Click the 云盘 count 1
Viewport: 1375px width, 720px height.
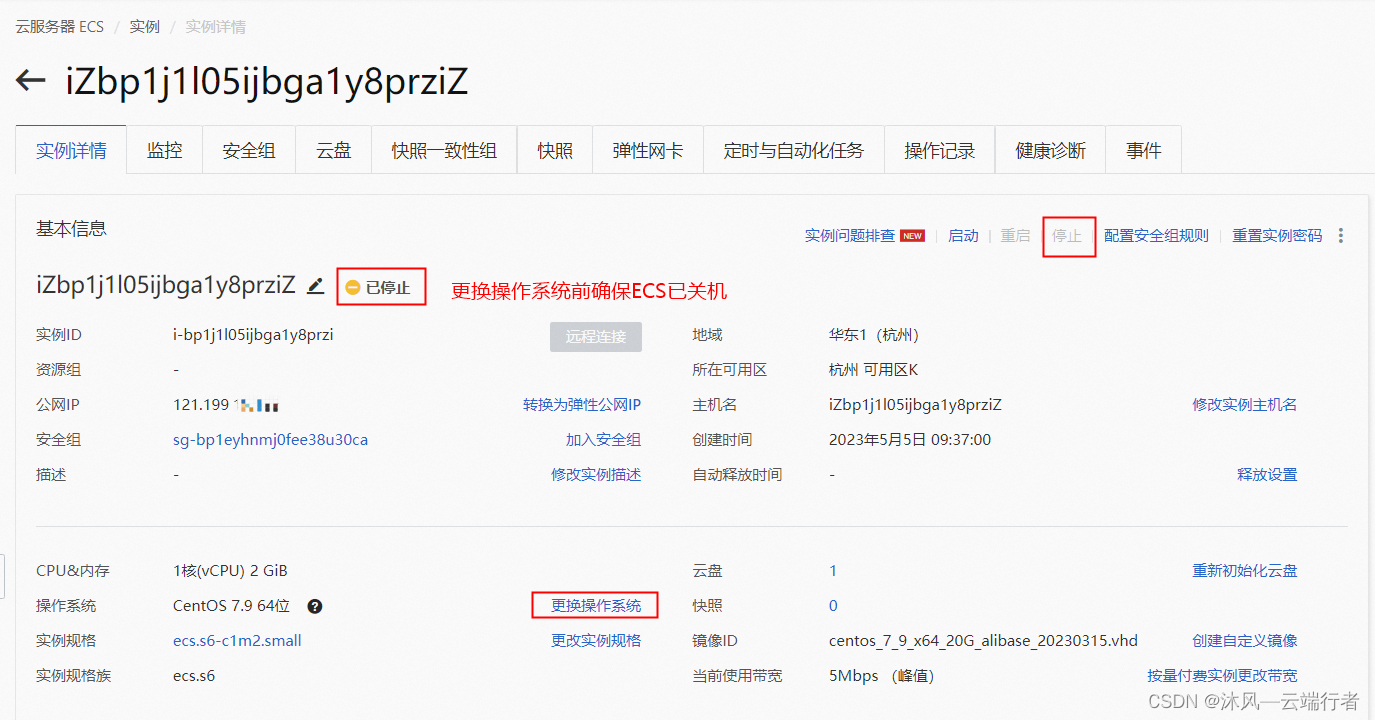click(x=833, y=571)
